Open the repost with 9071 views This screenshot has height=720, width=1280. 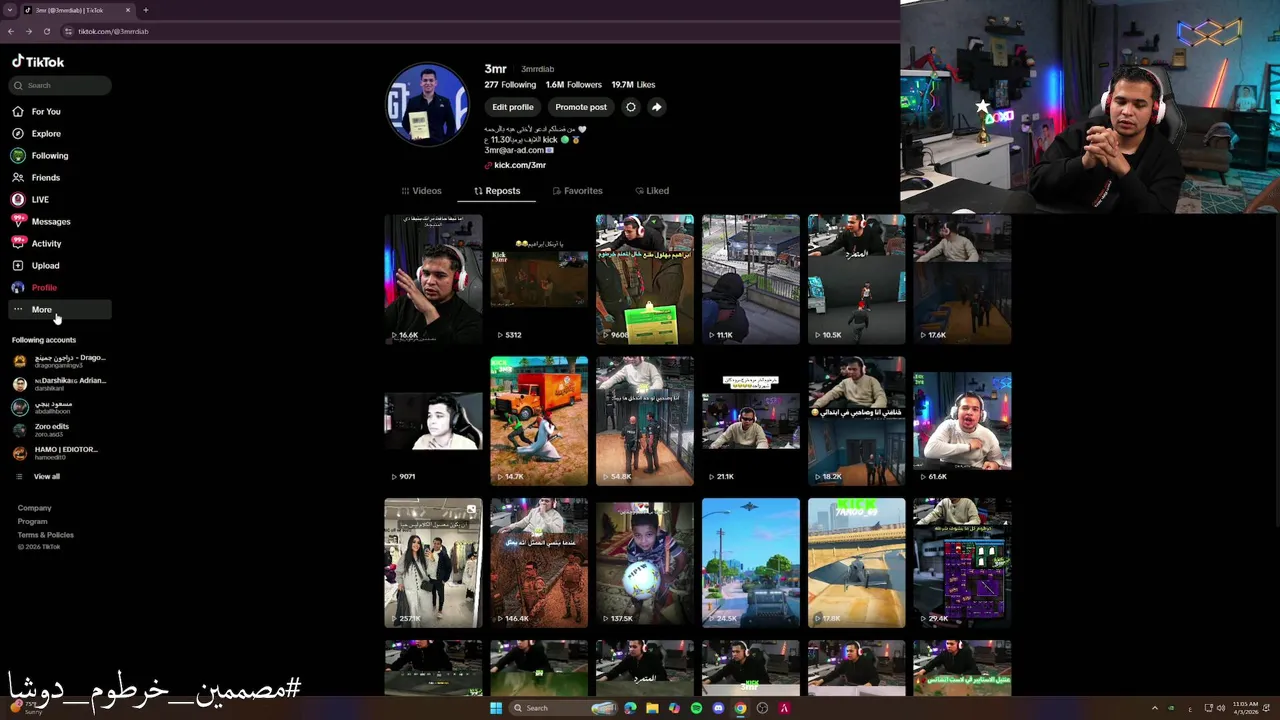[433, 421]
